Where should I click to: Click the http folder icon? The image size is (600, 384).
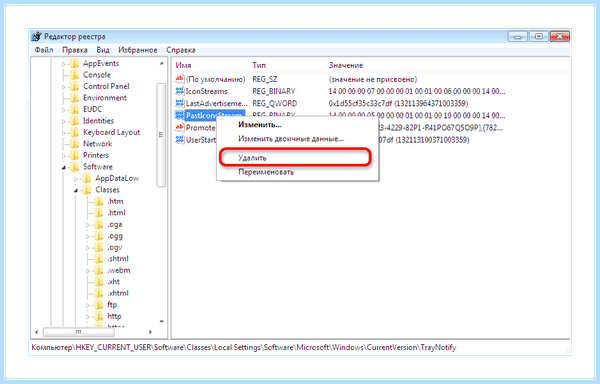click(99, 316)
